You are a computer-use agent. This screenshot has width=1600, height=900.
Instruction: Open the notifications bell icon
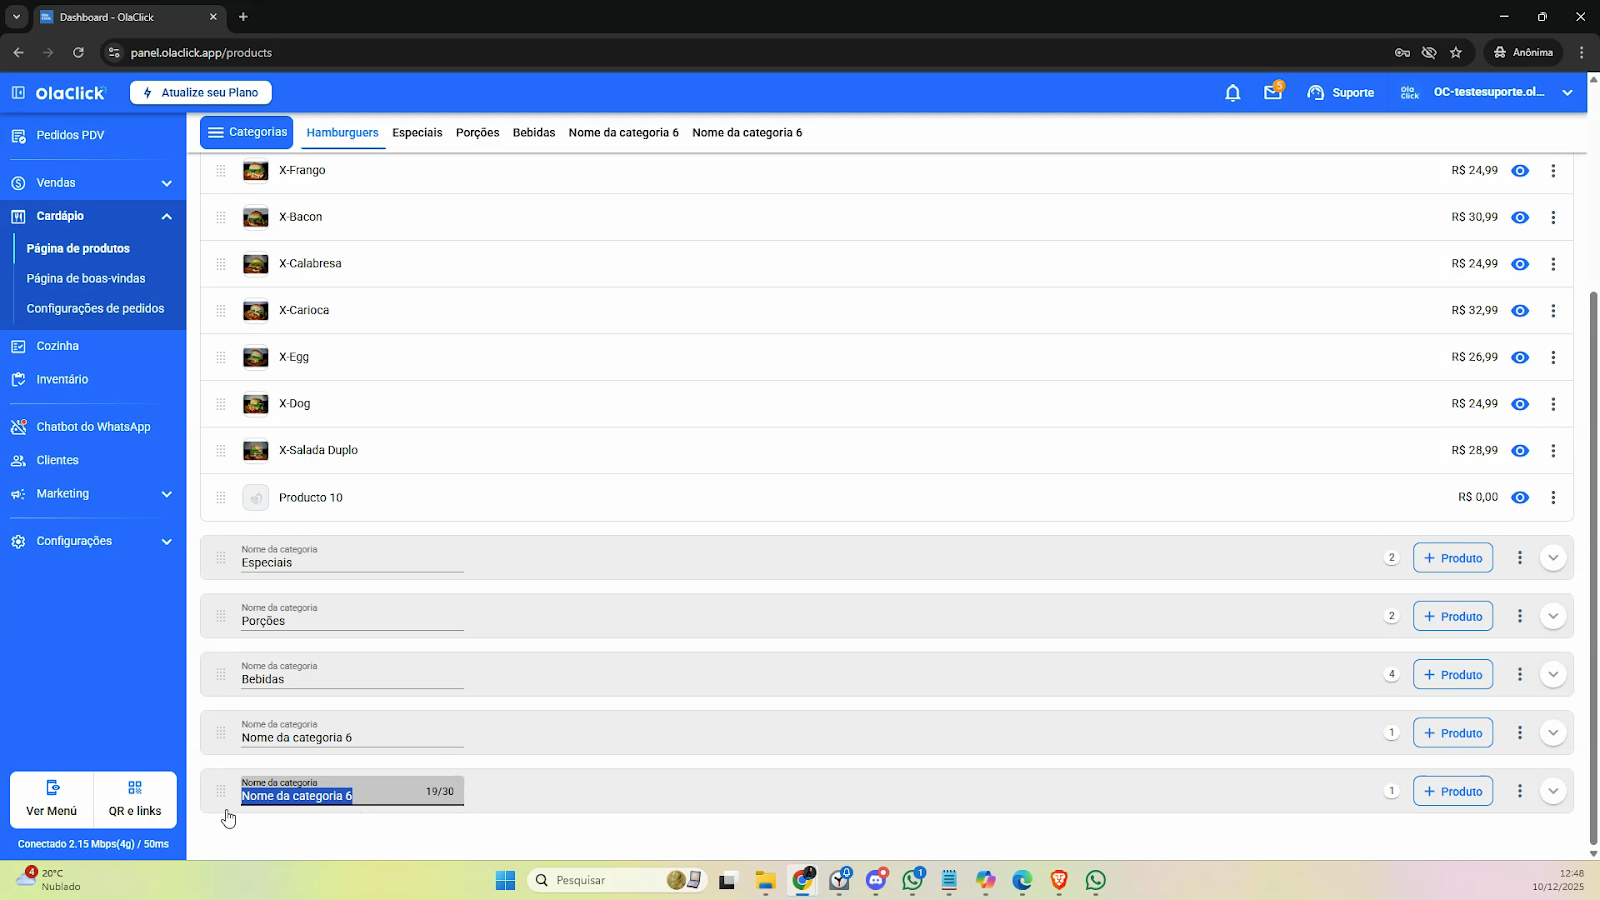pyautogui.click(x=1232, y=93)
